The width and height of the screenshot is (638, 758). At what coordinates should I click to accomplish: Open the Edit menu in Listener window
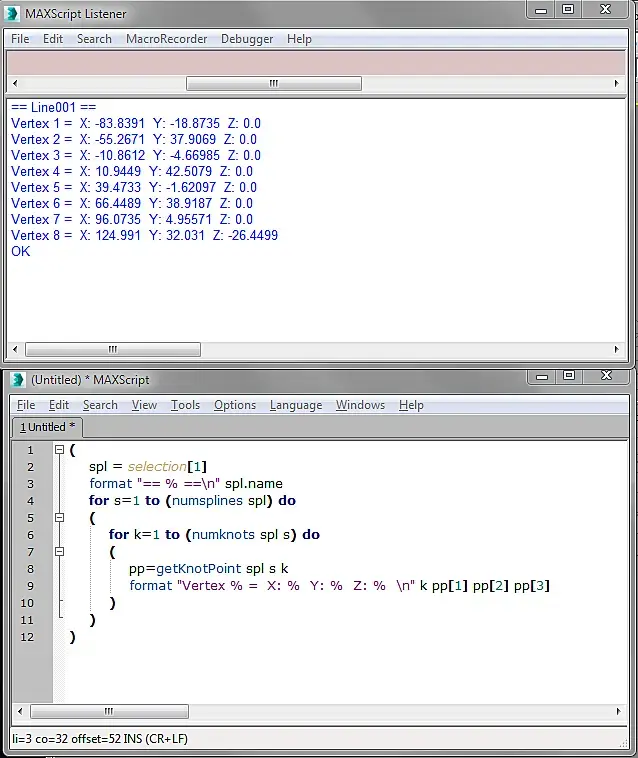tap(53, 39)
